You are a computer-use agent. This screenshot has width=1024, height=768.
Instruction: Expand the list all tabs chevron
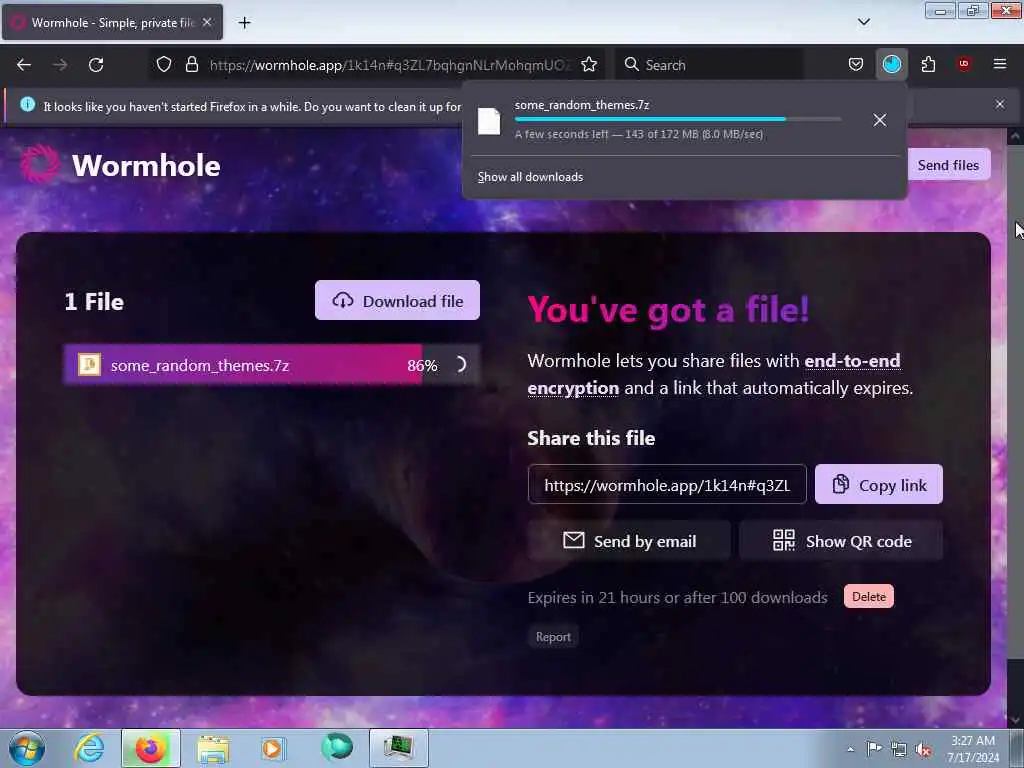(x=863, y=22)
